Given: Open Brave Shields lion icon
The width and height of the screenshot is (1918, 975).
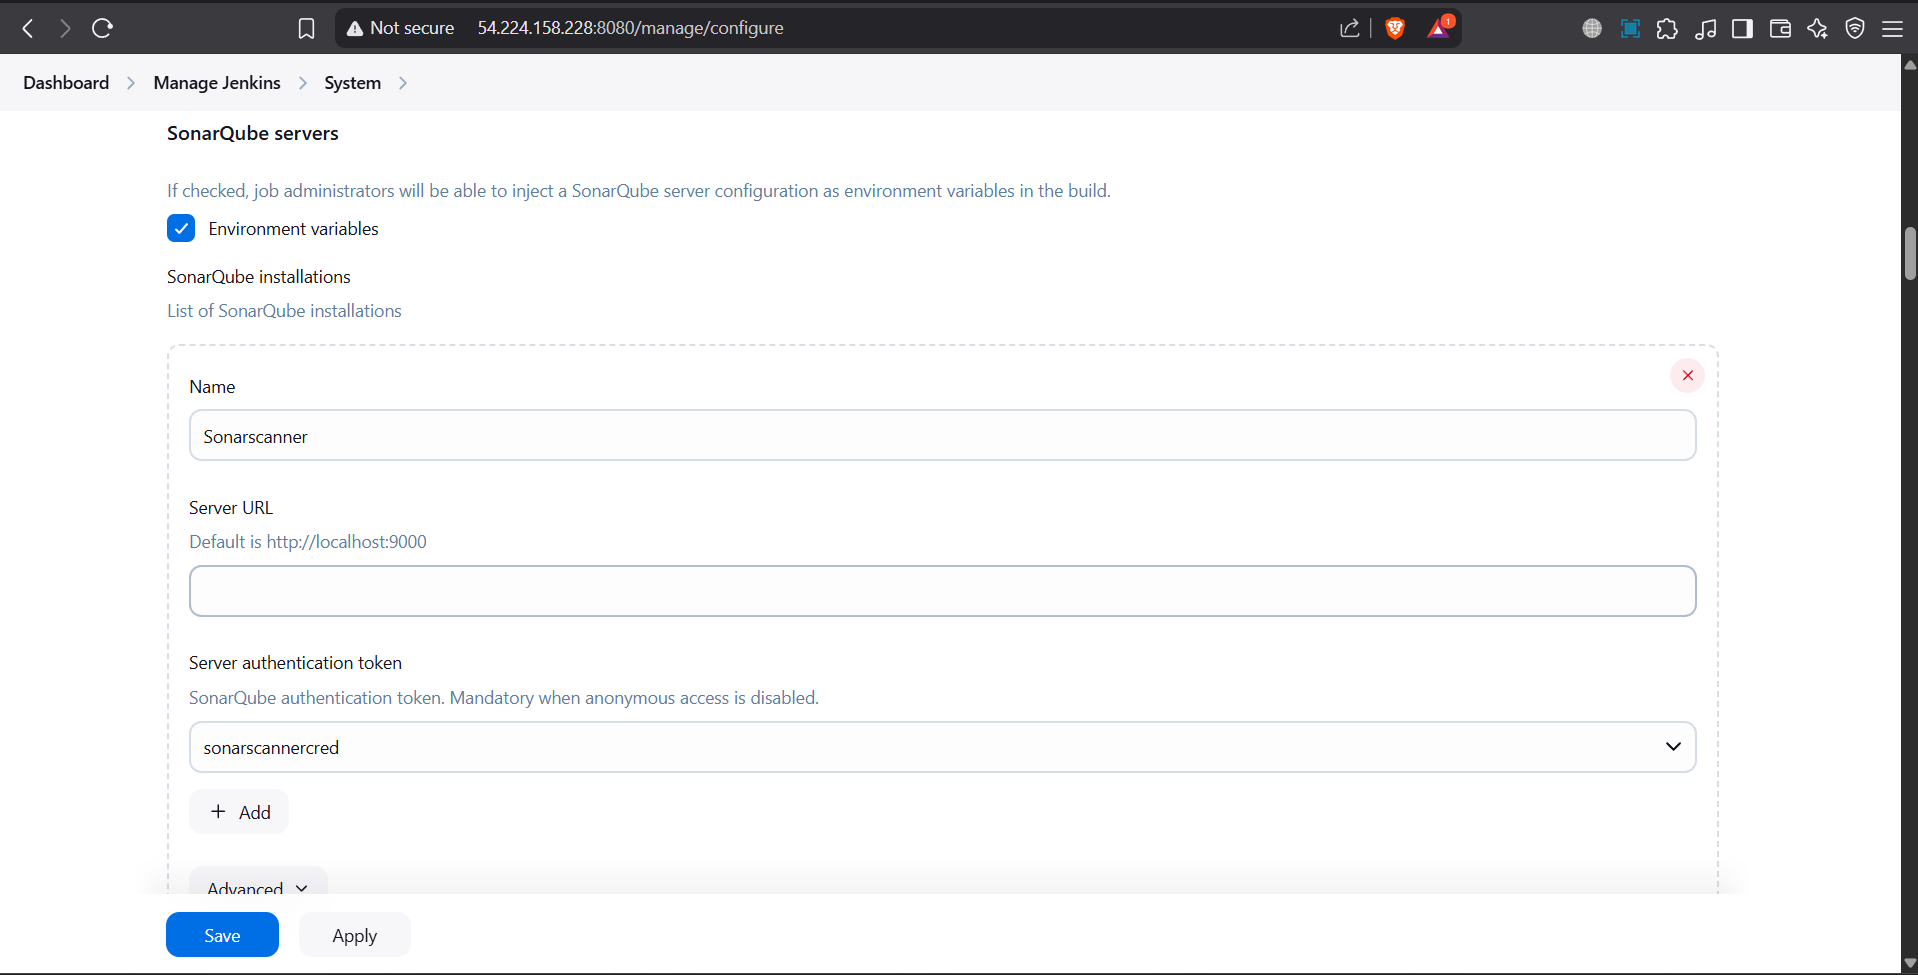Looking at the screenshot, I should (x=1395, y=28).
